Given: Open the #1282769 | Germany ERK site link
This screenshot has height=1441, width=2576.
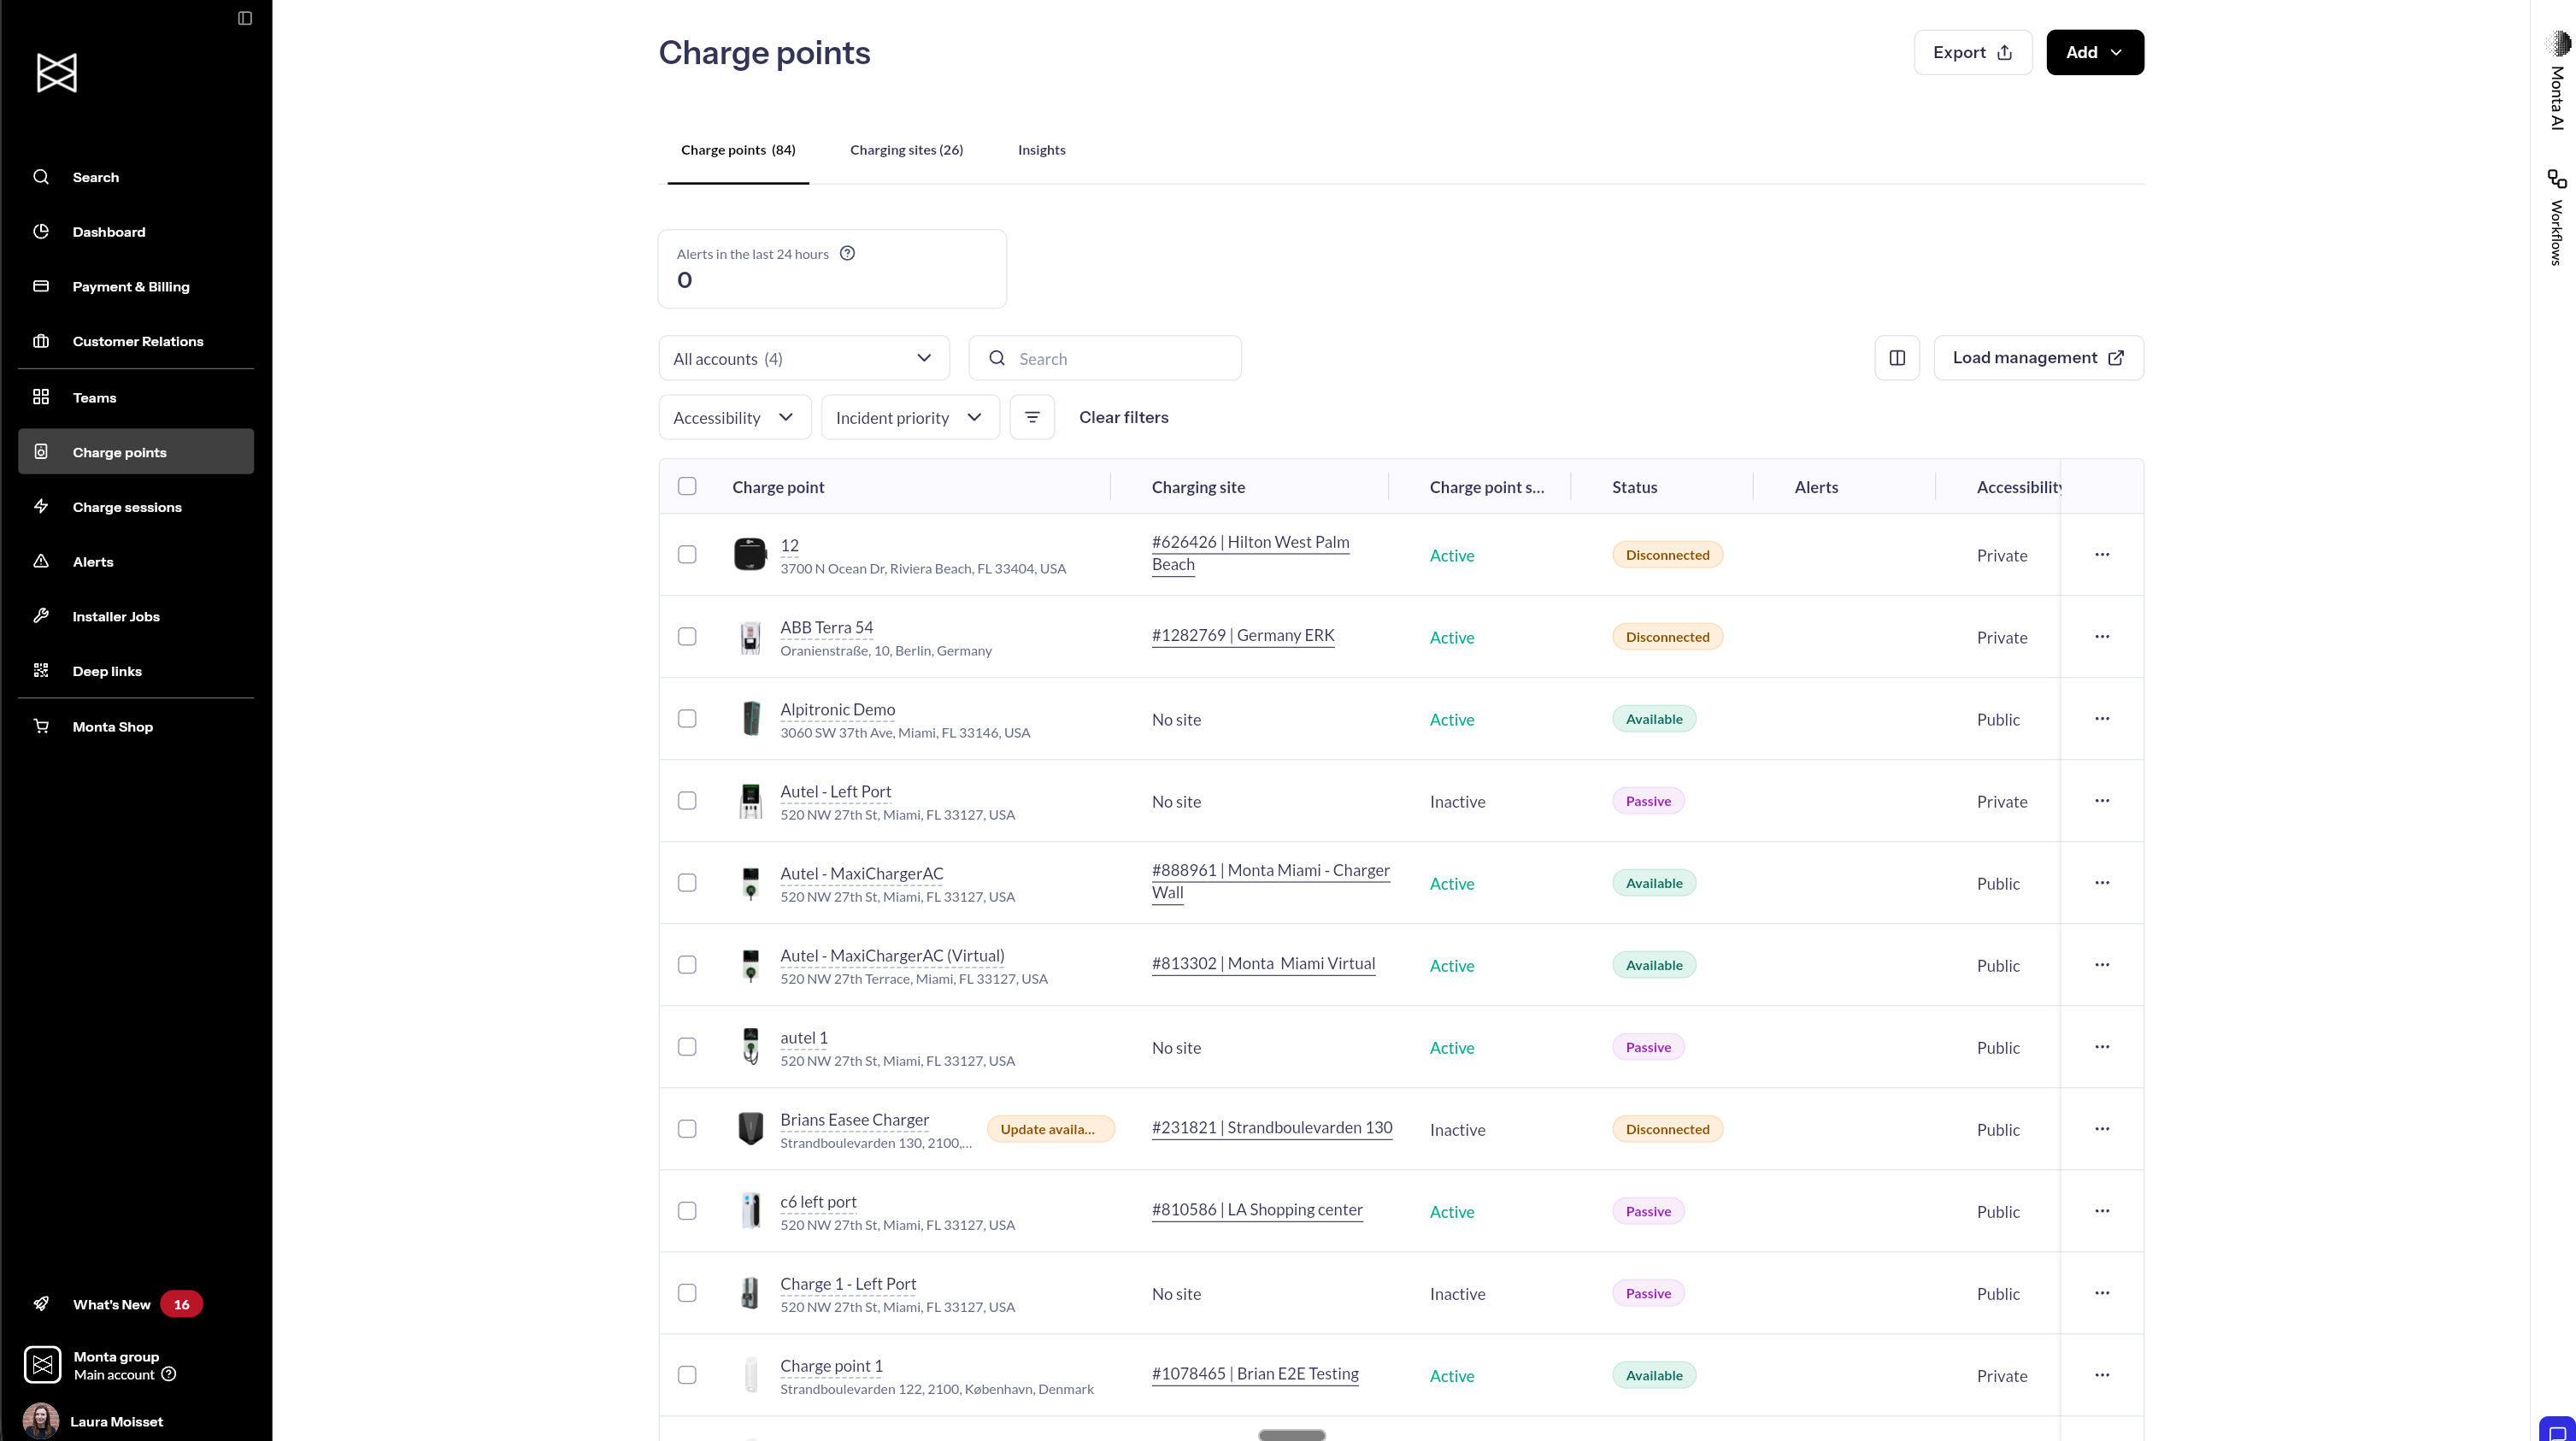Looking at the screenshot, I should 1243,635.
